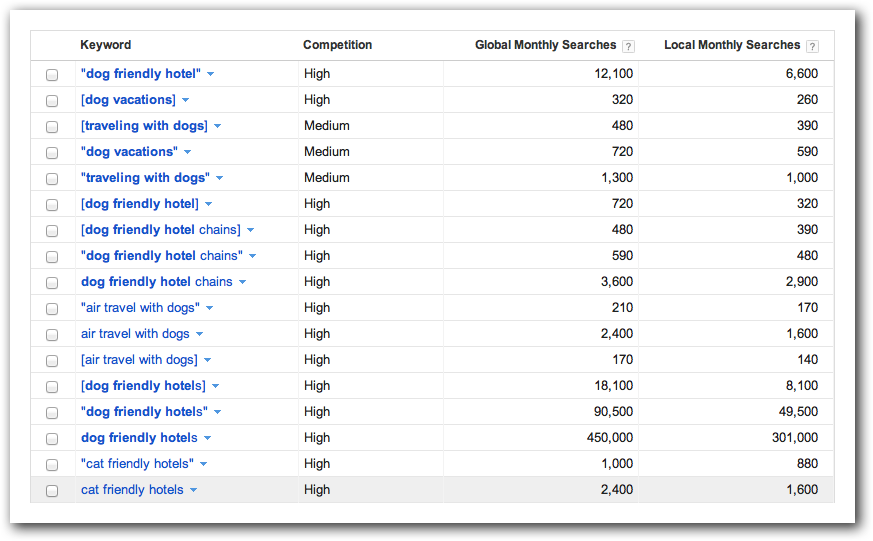
Task: Select global searches value 210
Action: [x=622, y=307]
